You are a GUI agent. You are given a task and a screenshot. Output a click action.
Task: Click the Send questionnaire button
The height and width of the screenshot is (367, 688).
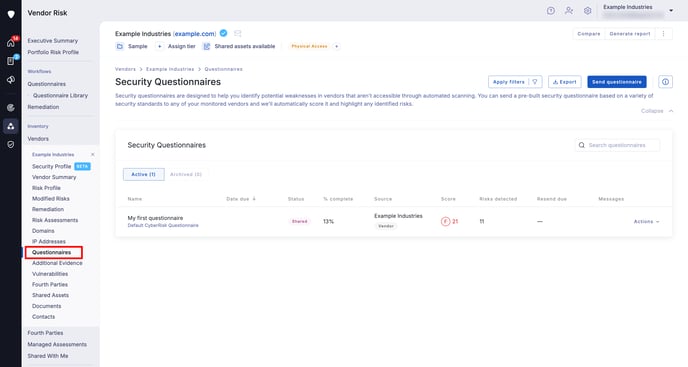pos(616,82)
